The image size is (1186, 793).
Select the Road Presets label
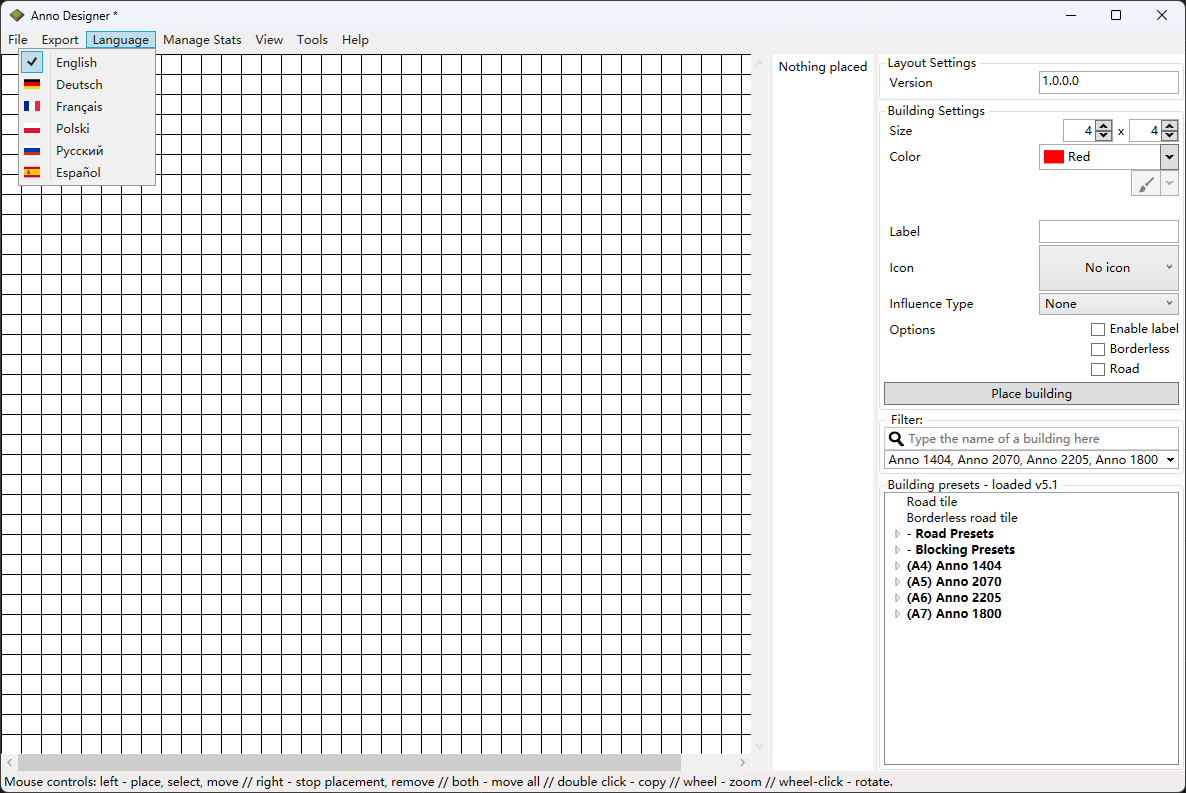click(950, 534)
